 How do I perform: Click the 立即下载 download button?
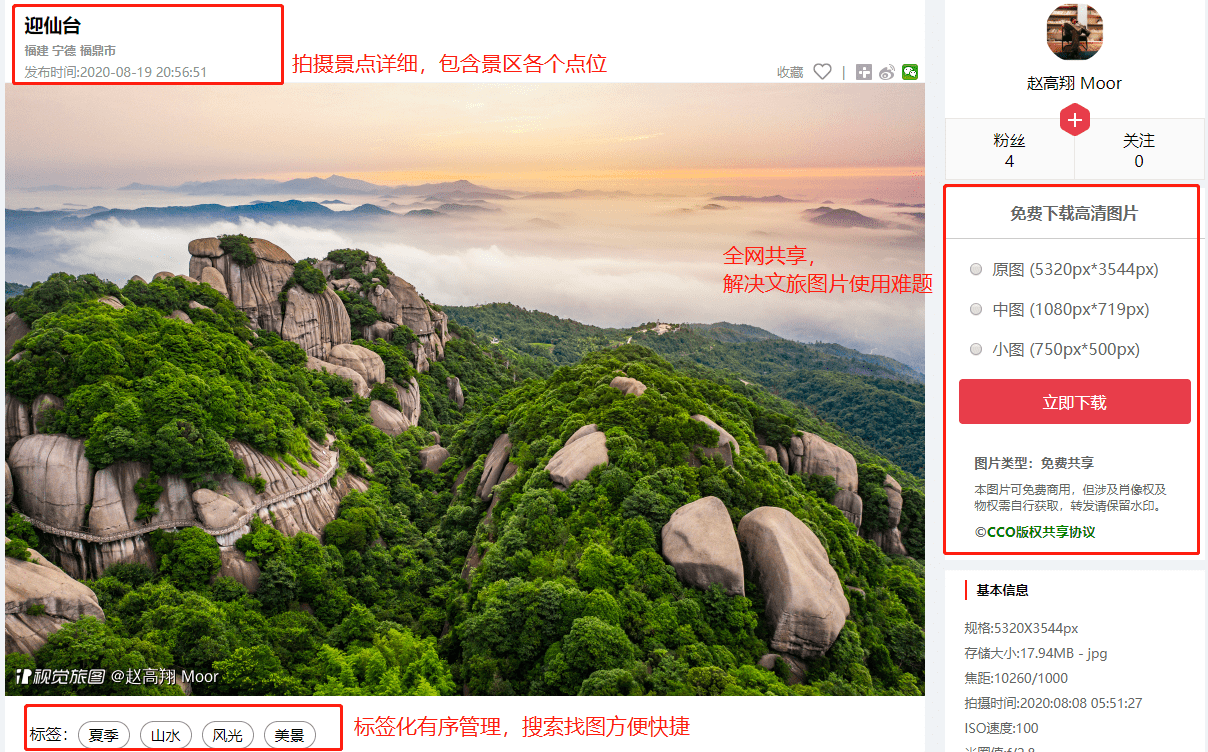1075,402
